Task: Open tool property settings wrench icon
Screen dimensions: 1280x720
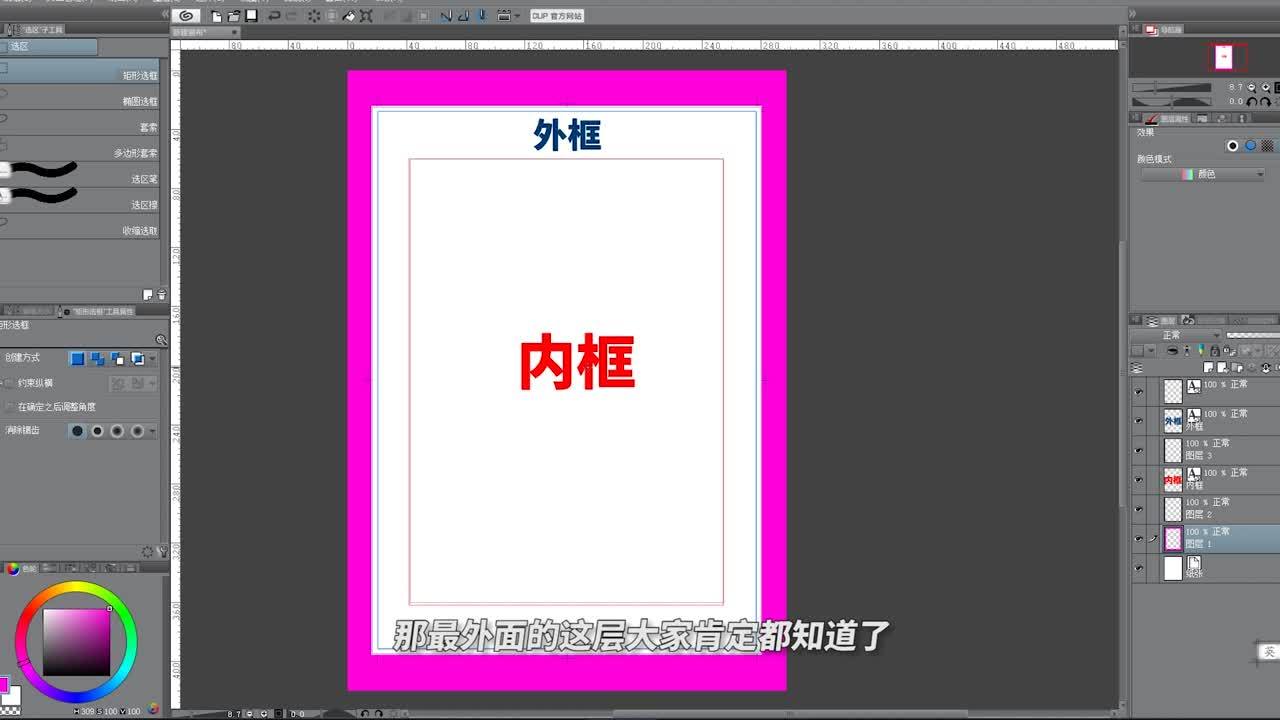Action: 161,551
